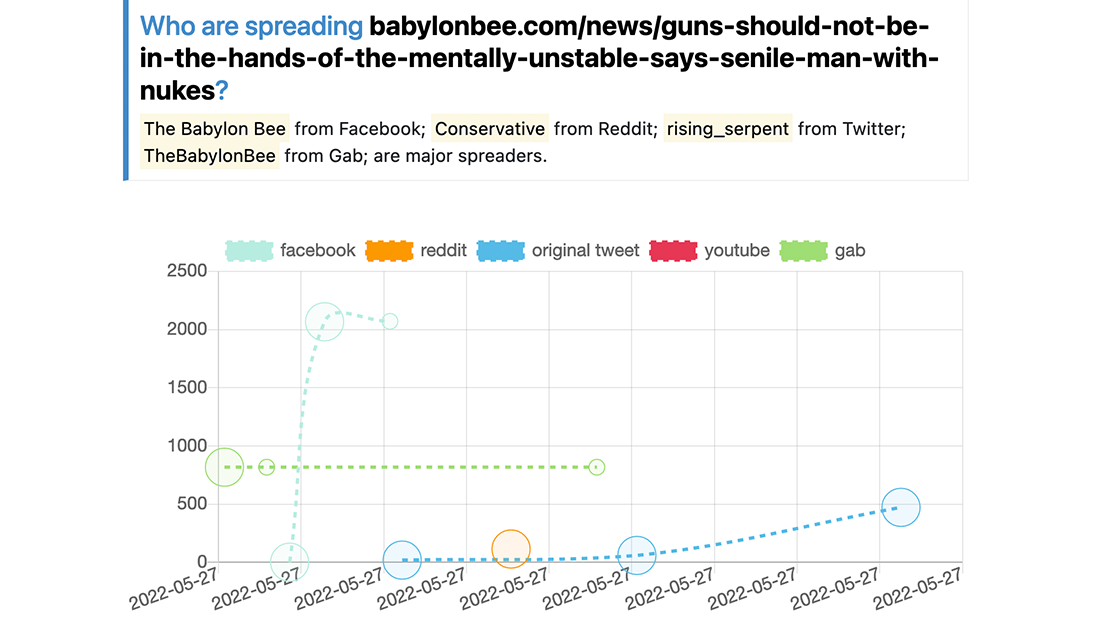Screen dimensions: 1110x625
Task: Hide the facebook series via its label
Action: pos(317,251)
